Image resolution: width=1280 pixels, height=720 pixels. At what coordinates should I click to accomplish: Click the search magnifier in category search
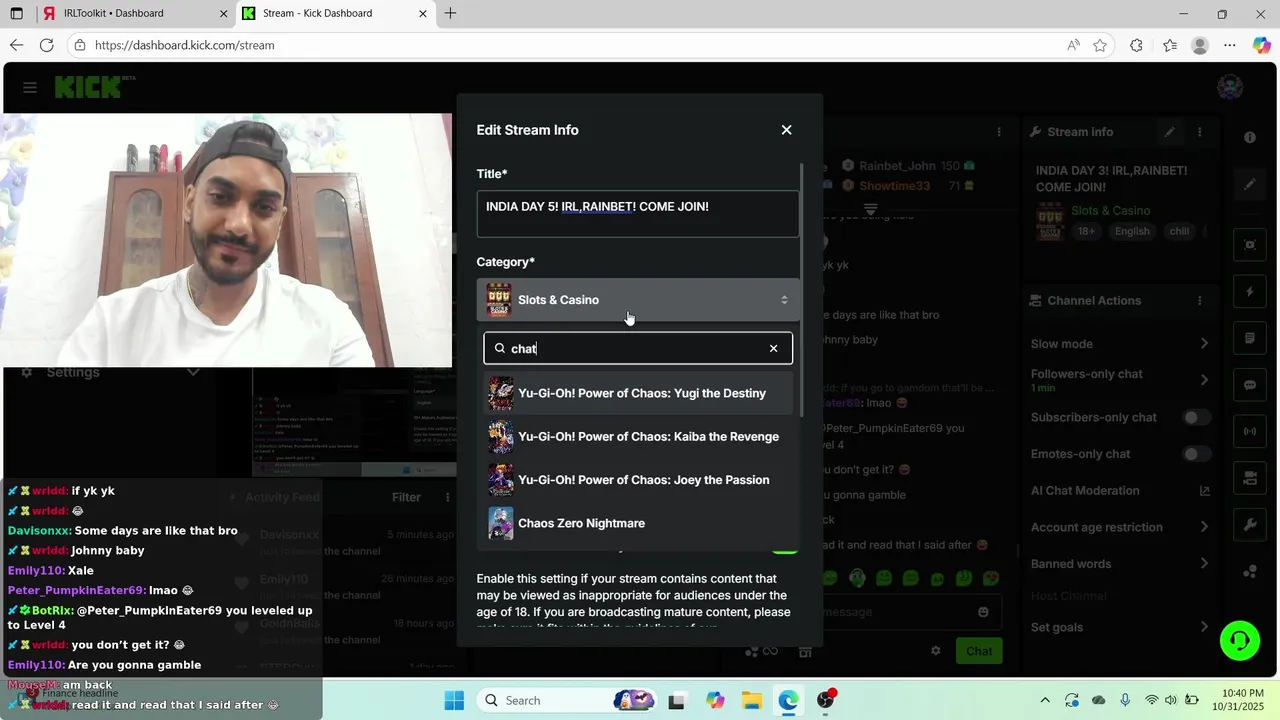(x=500, y=348)
